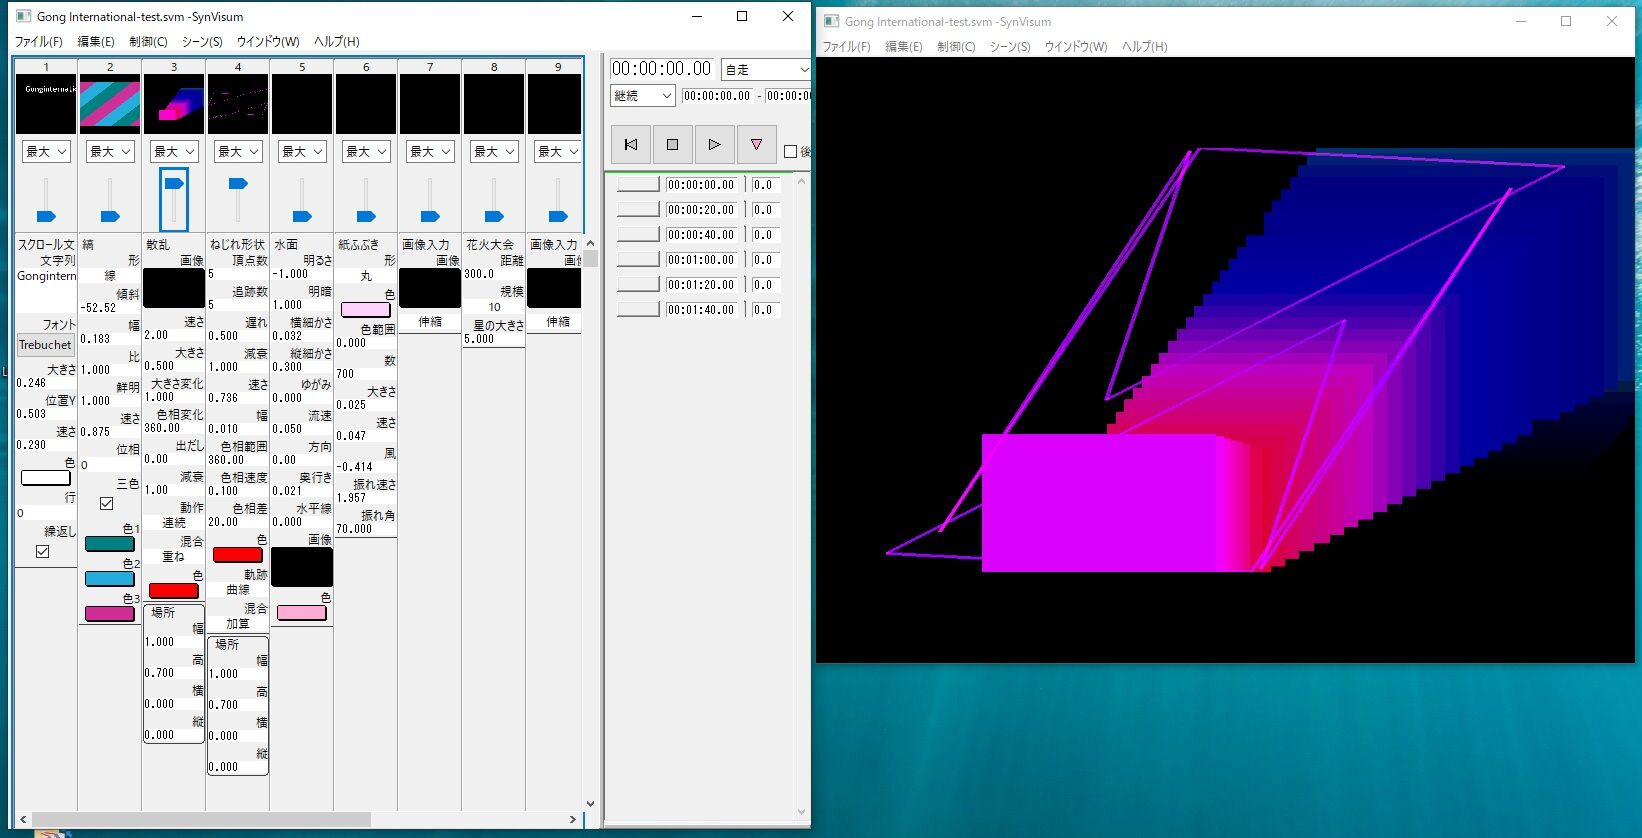Open the 継続 dropdown

(643, 95)
